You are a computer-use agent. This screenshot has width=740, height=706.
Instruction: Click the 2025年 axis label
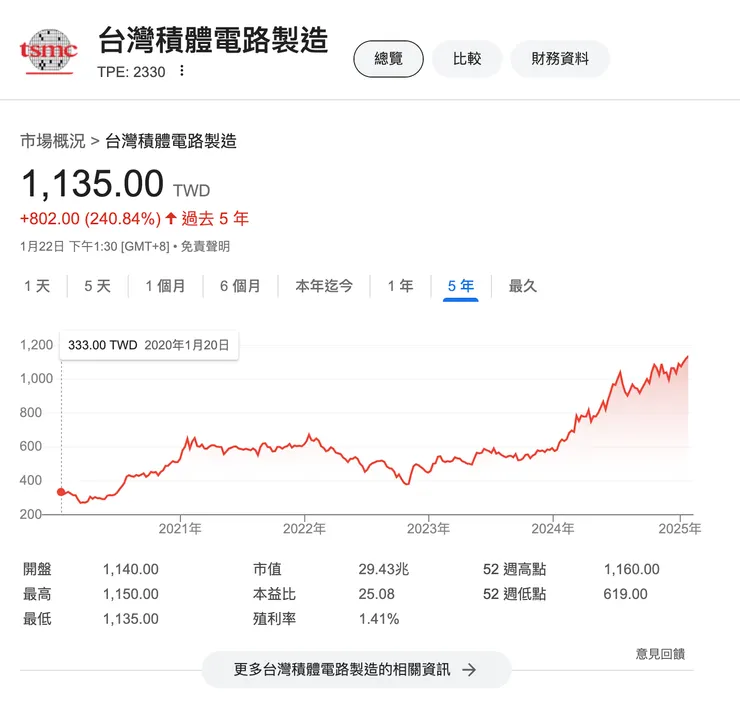pos(680,529)
